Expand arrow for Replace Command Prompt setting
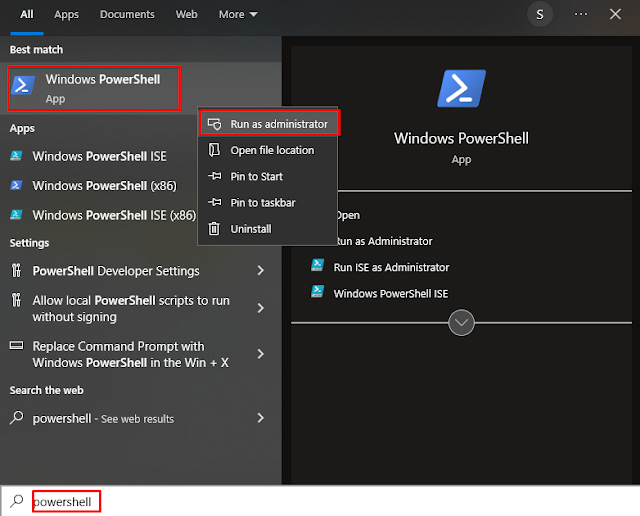640x516 pixels. (x=261, y=354)
